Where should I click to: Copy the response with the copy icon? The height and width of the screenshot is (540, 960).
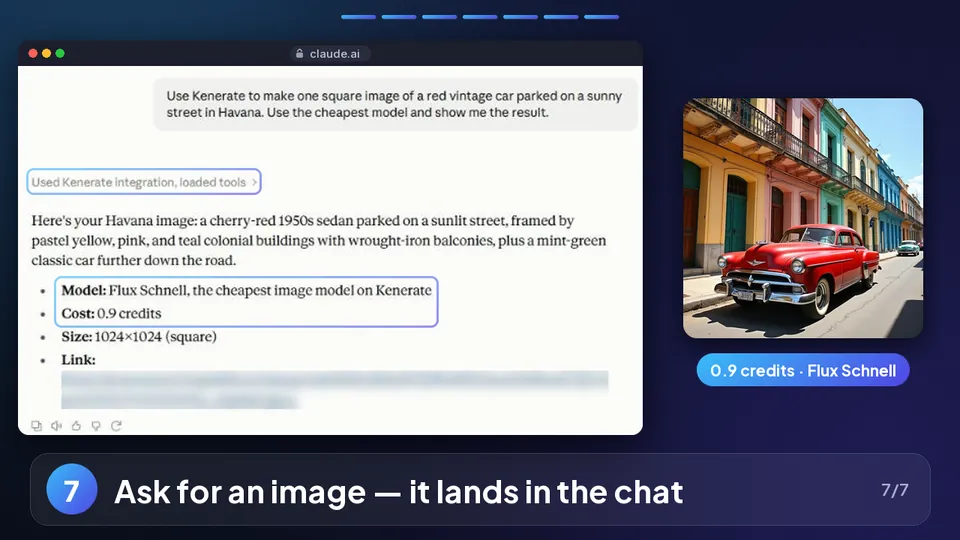(x=37, y=426)
